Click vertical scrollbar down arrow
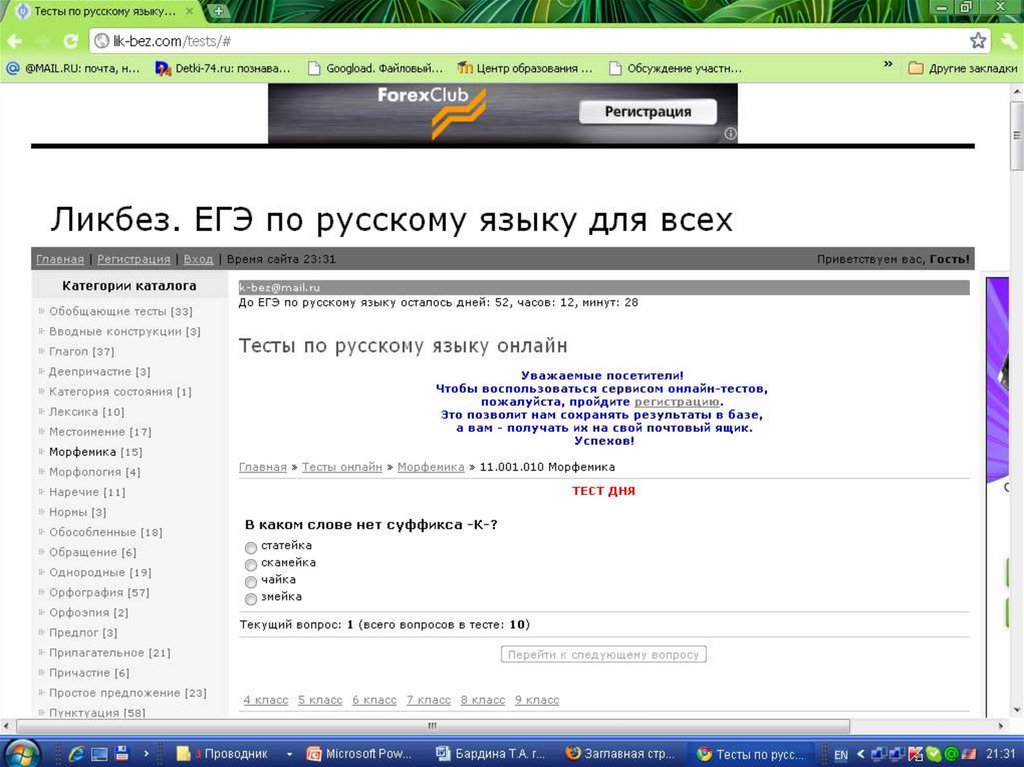This screenshot has width=1024, height=767. [x=1016, y=709]
